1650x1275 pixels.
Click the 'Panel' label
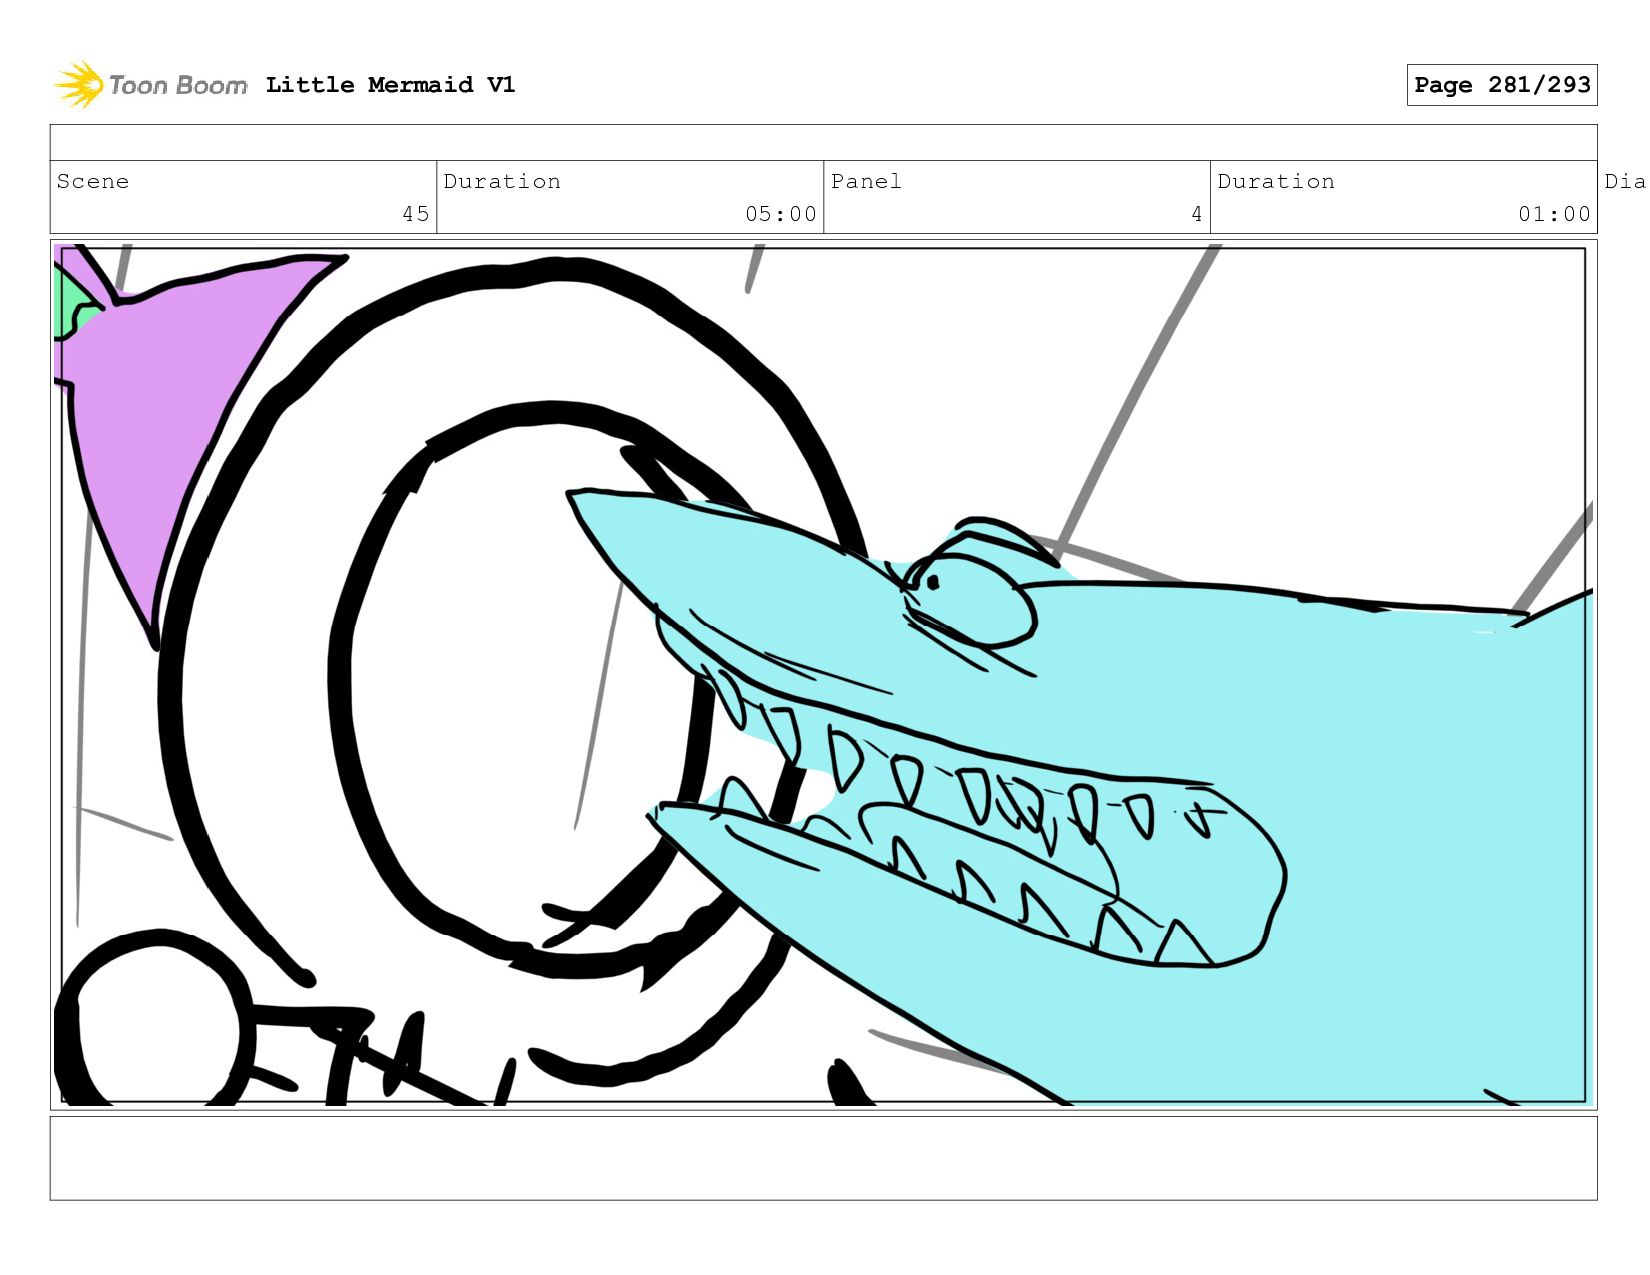(x=866, y=181)
